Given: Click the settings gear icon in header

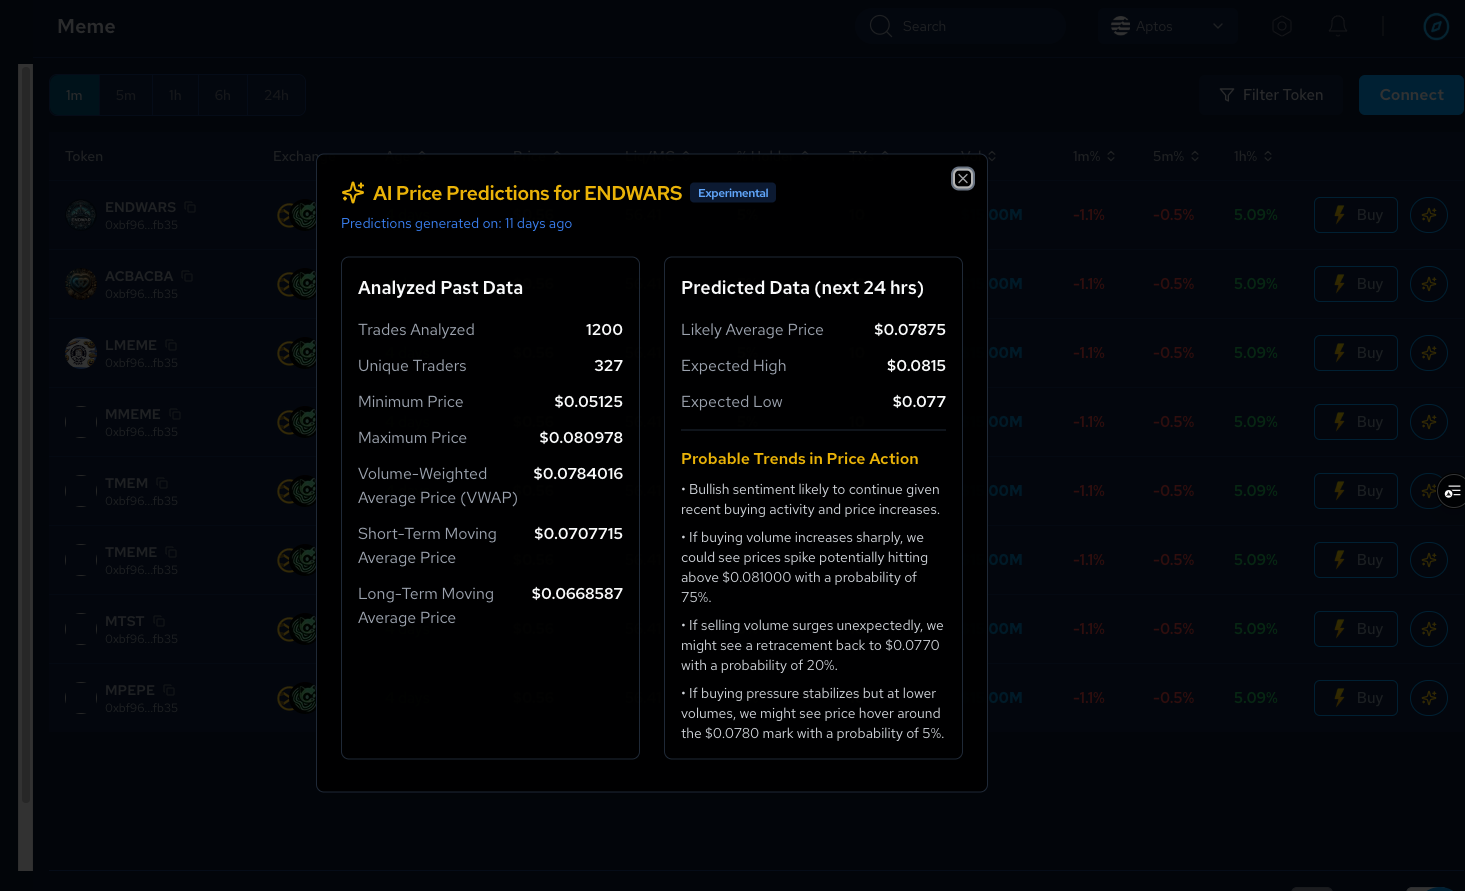Looking at the screenshot, I should point(1281,26).
